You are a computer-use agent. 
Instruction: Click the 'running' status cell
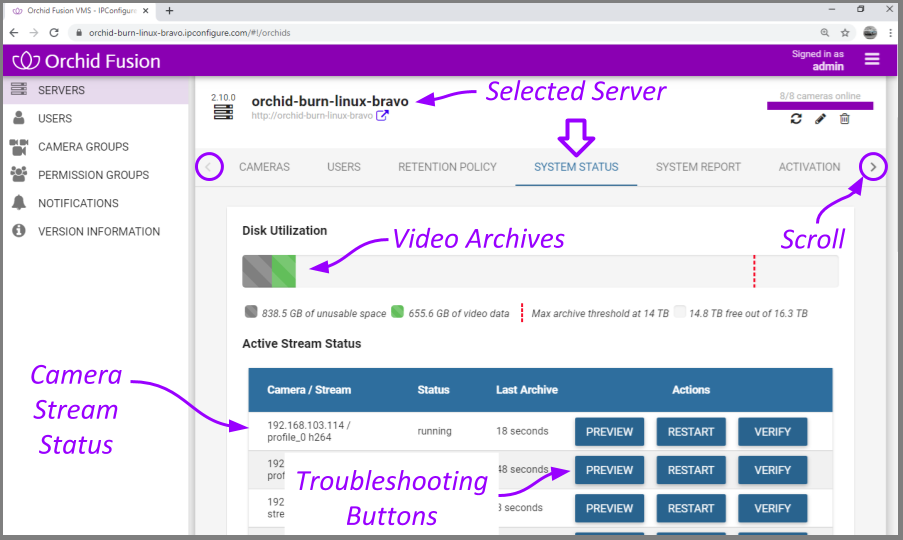pyautogui.click(x=434, y=431)
